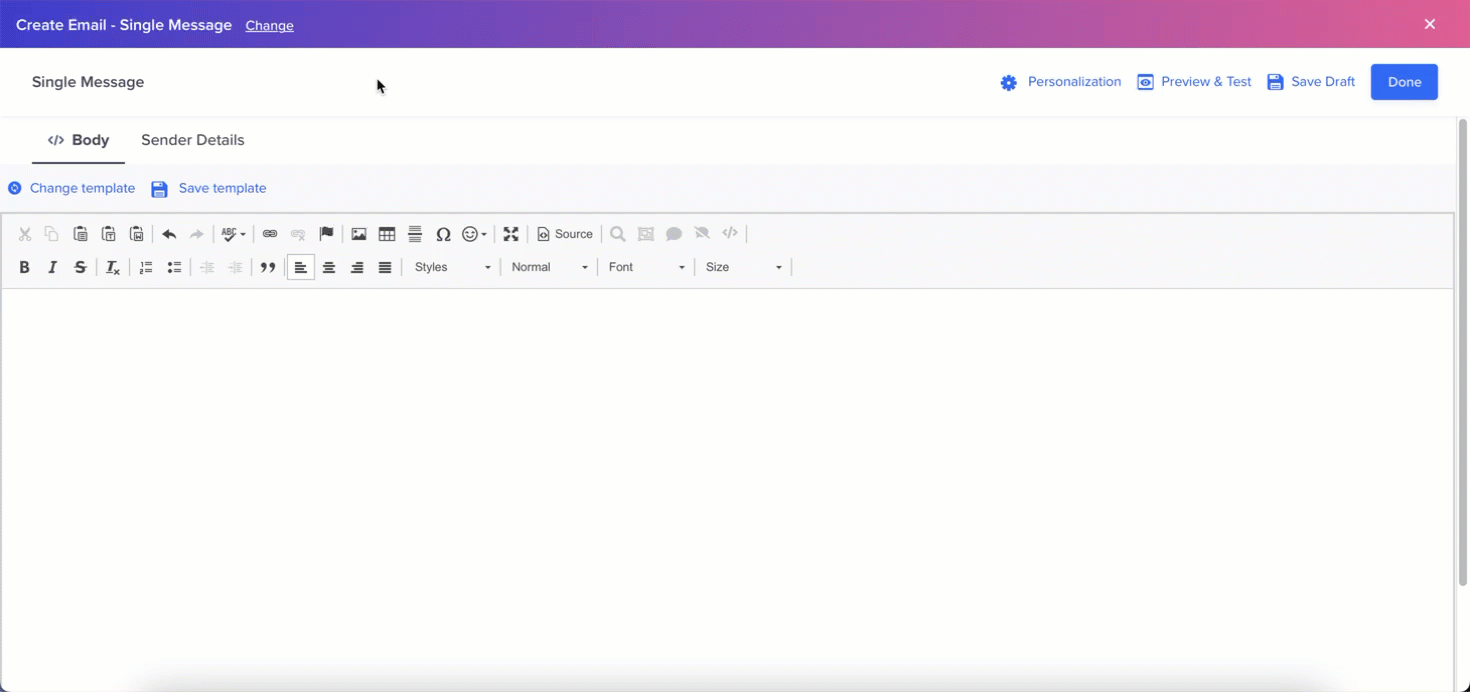
Task: Open the Font dropdown
Action: pyautogui.click(x=647, y=267)
